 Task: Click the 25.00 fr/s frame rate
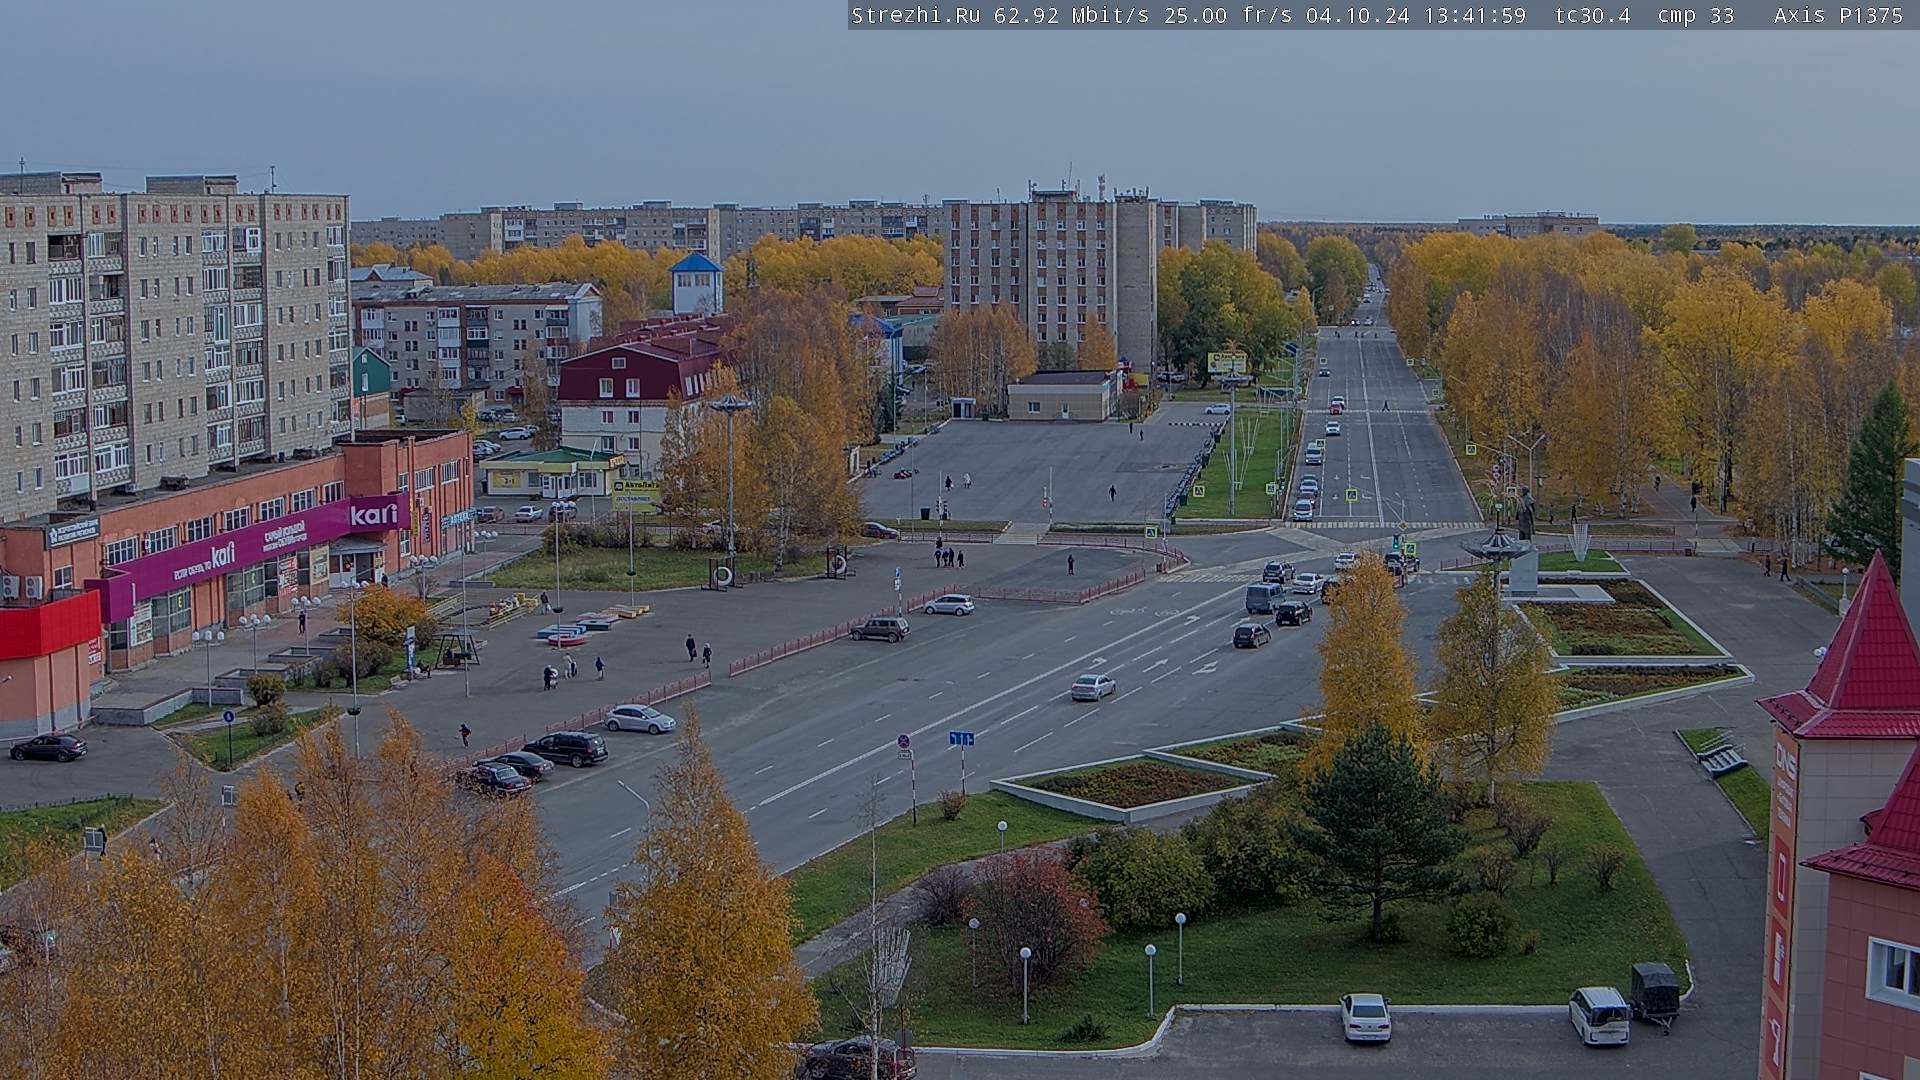click(x=1228, y=15)
